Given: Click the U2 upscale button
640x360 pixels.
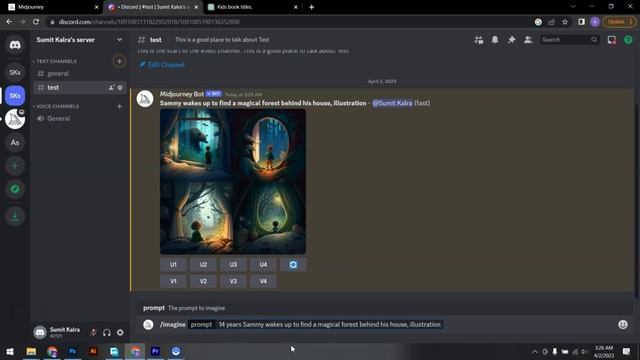Looking at the screenshot, I should tap(203, 264).
